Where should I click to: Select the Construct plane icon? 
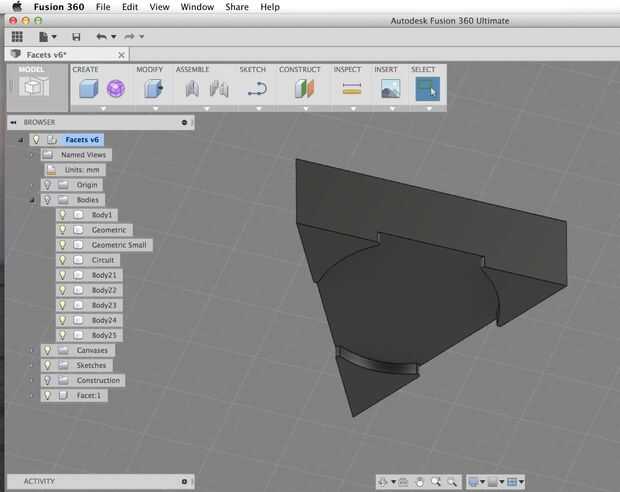[304, 89]
